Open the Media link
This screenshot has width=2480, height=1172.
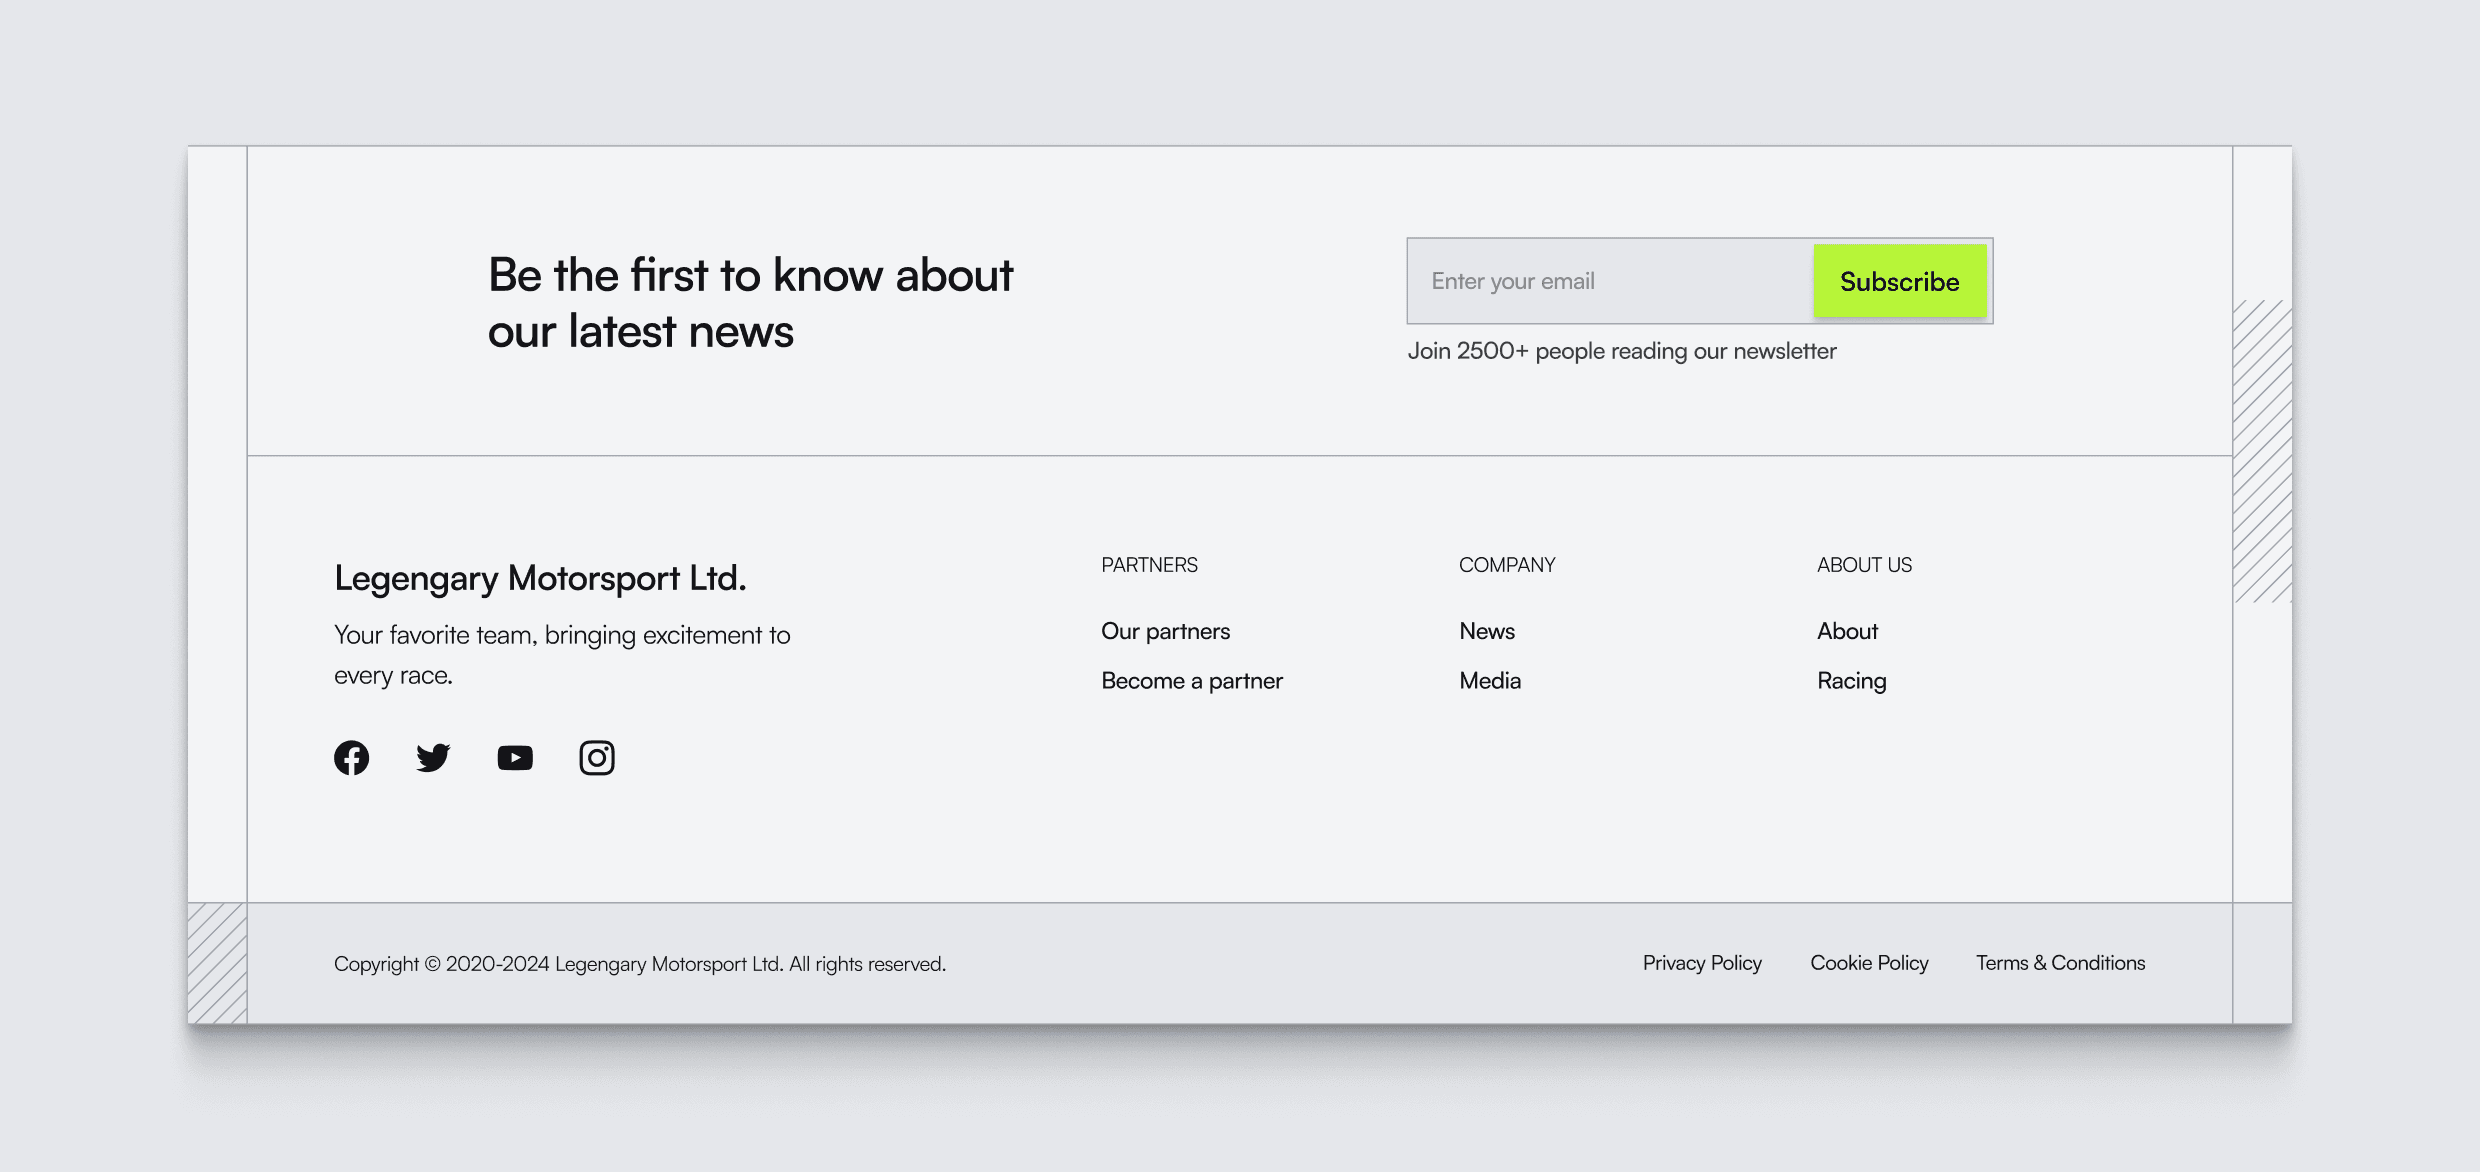coord(1489,681)
